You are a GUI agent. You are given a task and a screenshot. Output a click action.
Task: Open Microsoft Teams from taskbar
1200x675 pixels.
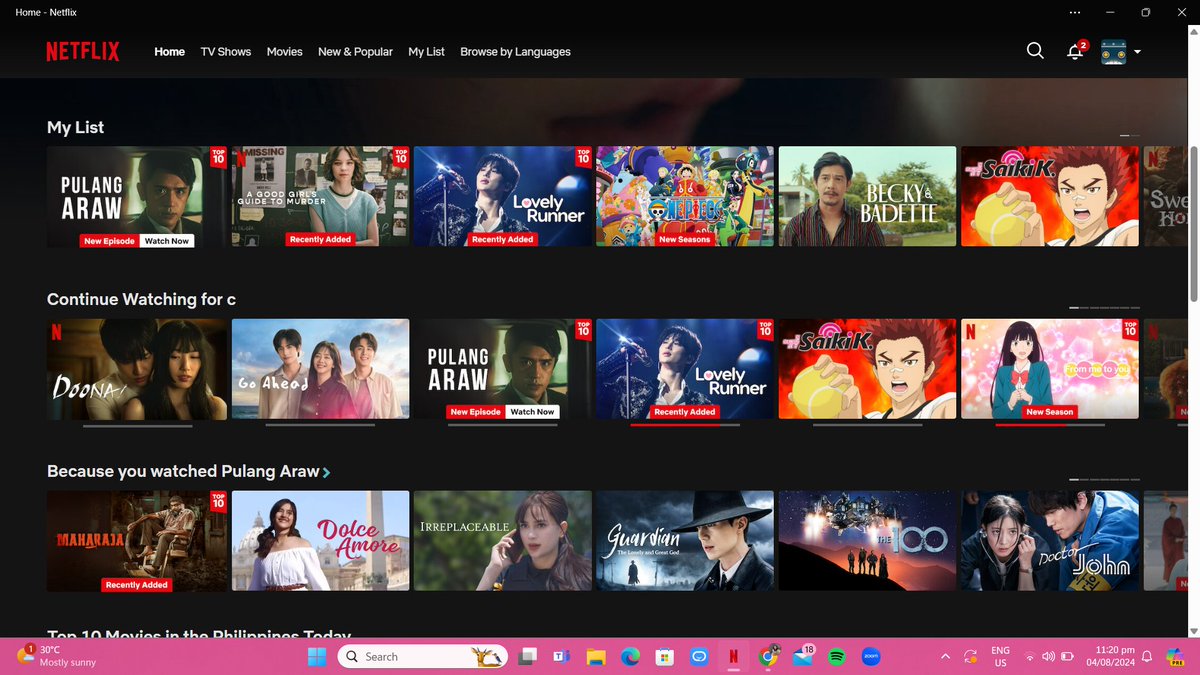pos(561,657)
